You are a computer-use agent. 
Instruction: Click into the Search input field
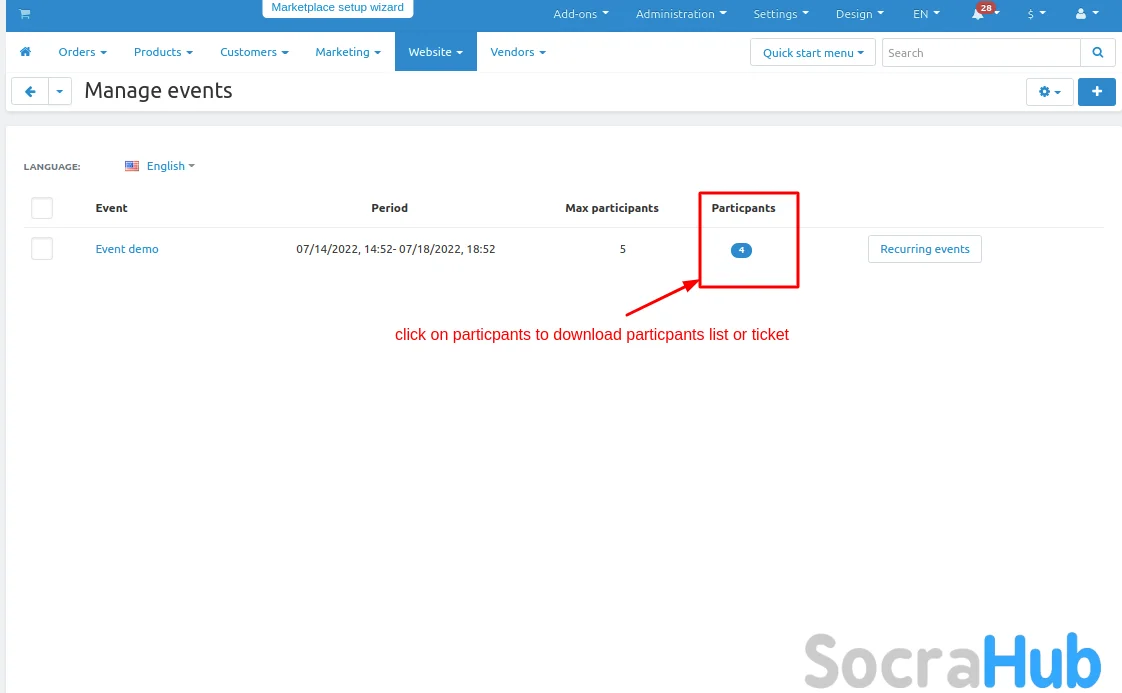pos(980,52)
